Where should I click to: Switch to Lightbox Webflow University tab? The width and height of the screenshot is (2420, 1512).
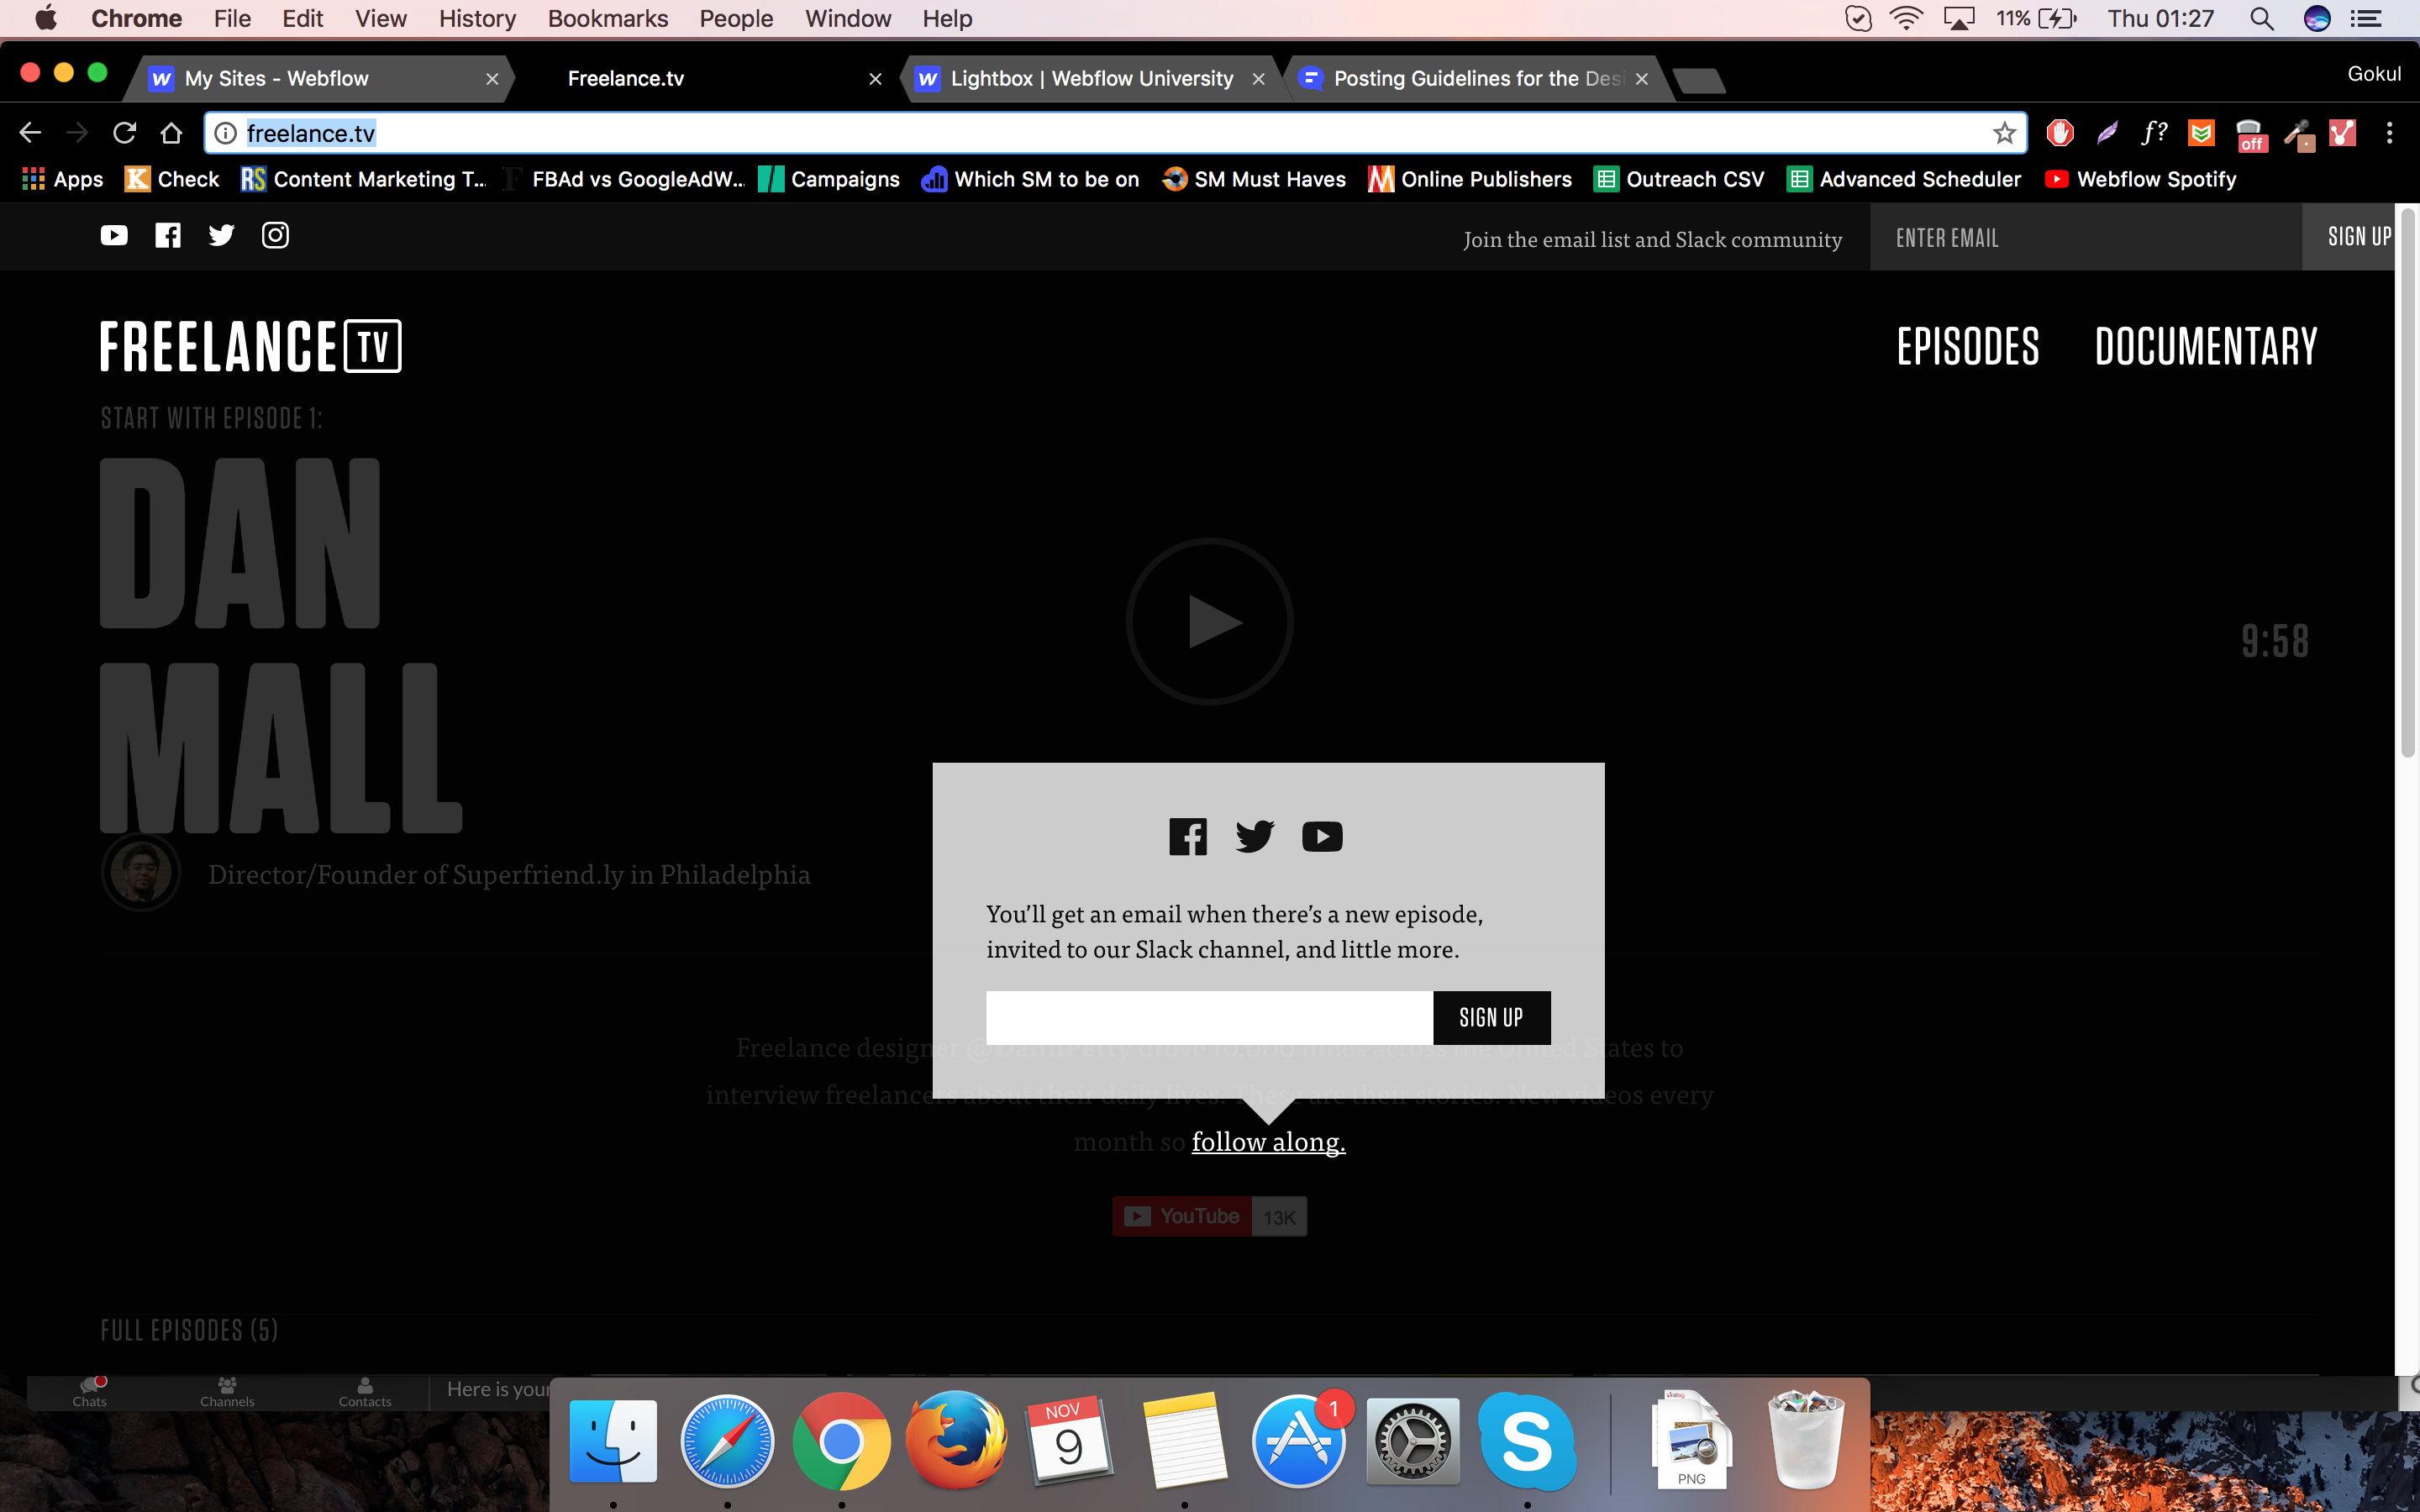[1090, 78]
